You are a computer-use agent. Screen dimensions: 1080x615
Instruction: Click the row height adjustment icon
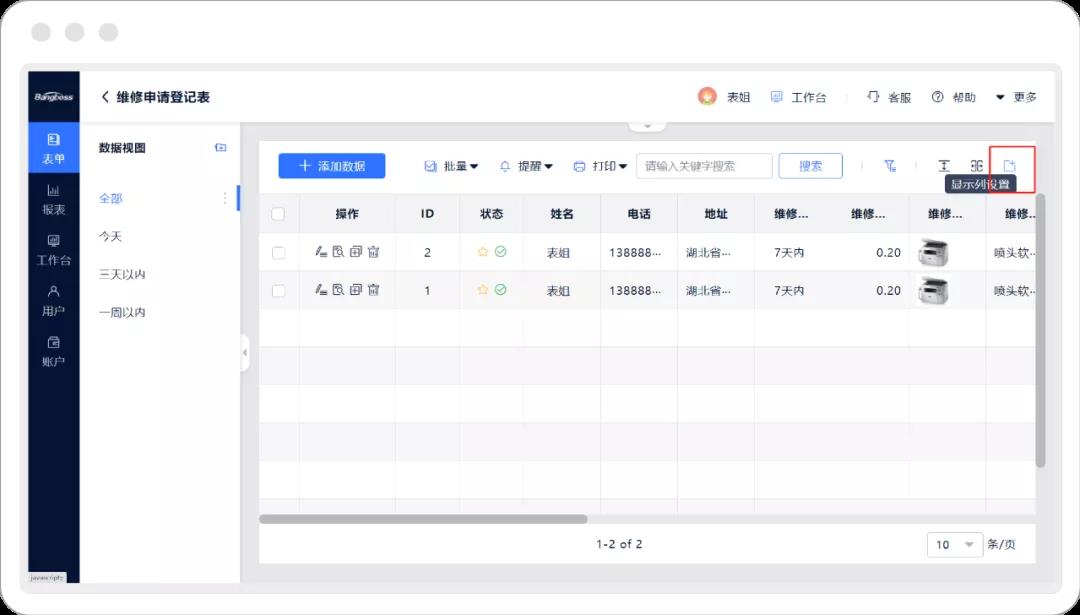(x=943, y=166)
